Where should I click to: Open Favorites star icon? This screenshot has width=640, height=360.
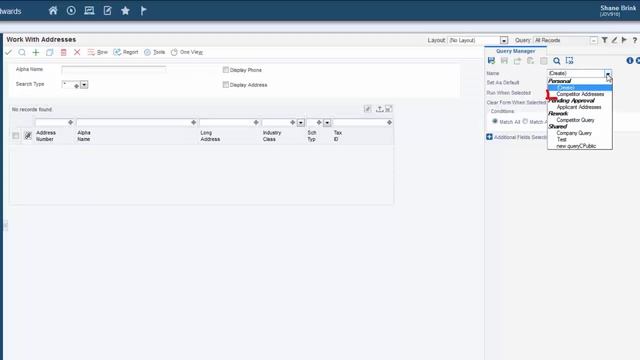125,11
